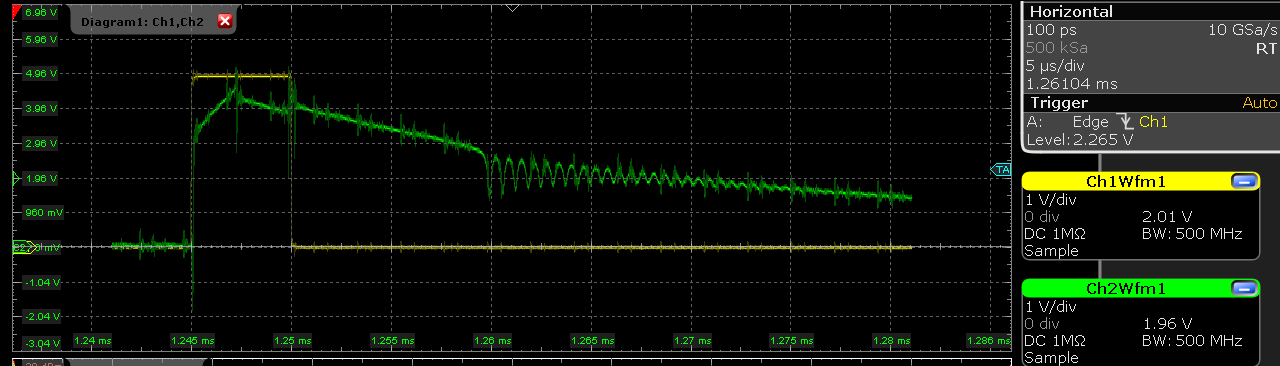Click the trigger position marker atop the grid
This screenshot has height=366, width=1280.
(512, 6)
